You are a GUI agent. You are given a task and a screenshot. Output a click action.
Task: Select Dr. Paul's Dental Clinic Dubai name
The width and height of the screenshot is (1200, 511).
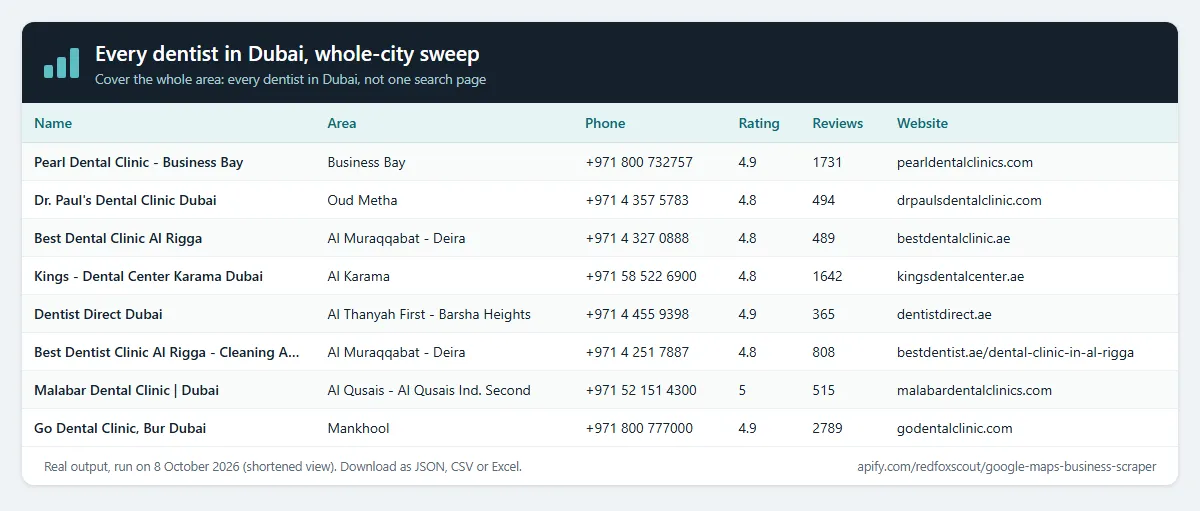(125, 200)
